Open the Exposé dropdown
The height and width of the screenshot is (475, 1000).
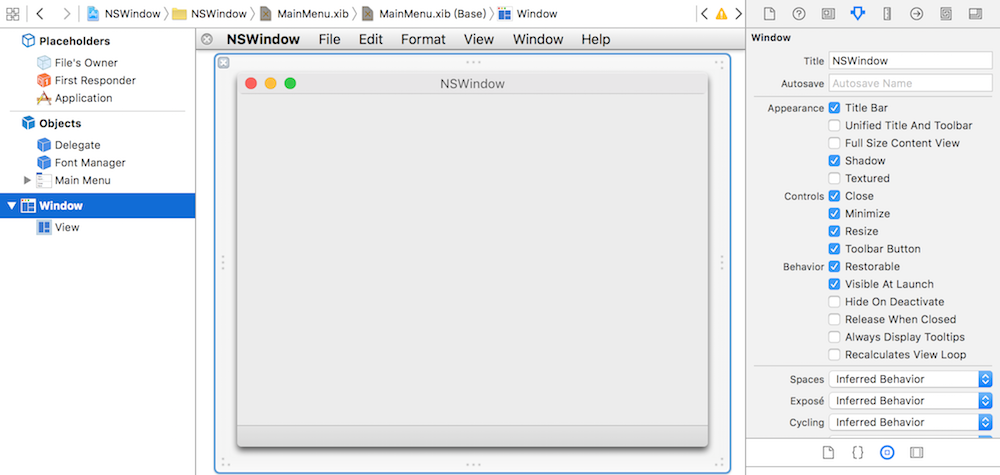tap(910, 401)
